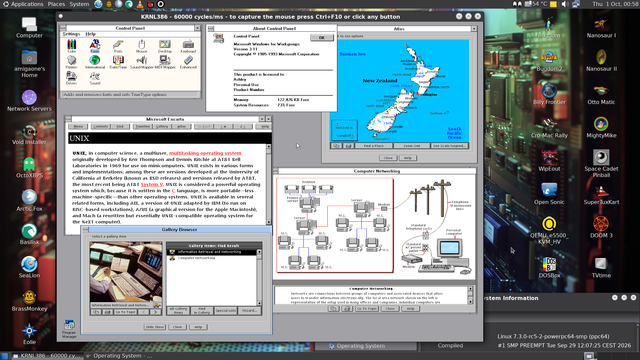The width and height of the screenshot is (640, 360).
Task: Click the print icon in Atlas window
Action: click(x=348, y=146)
